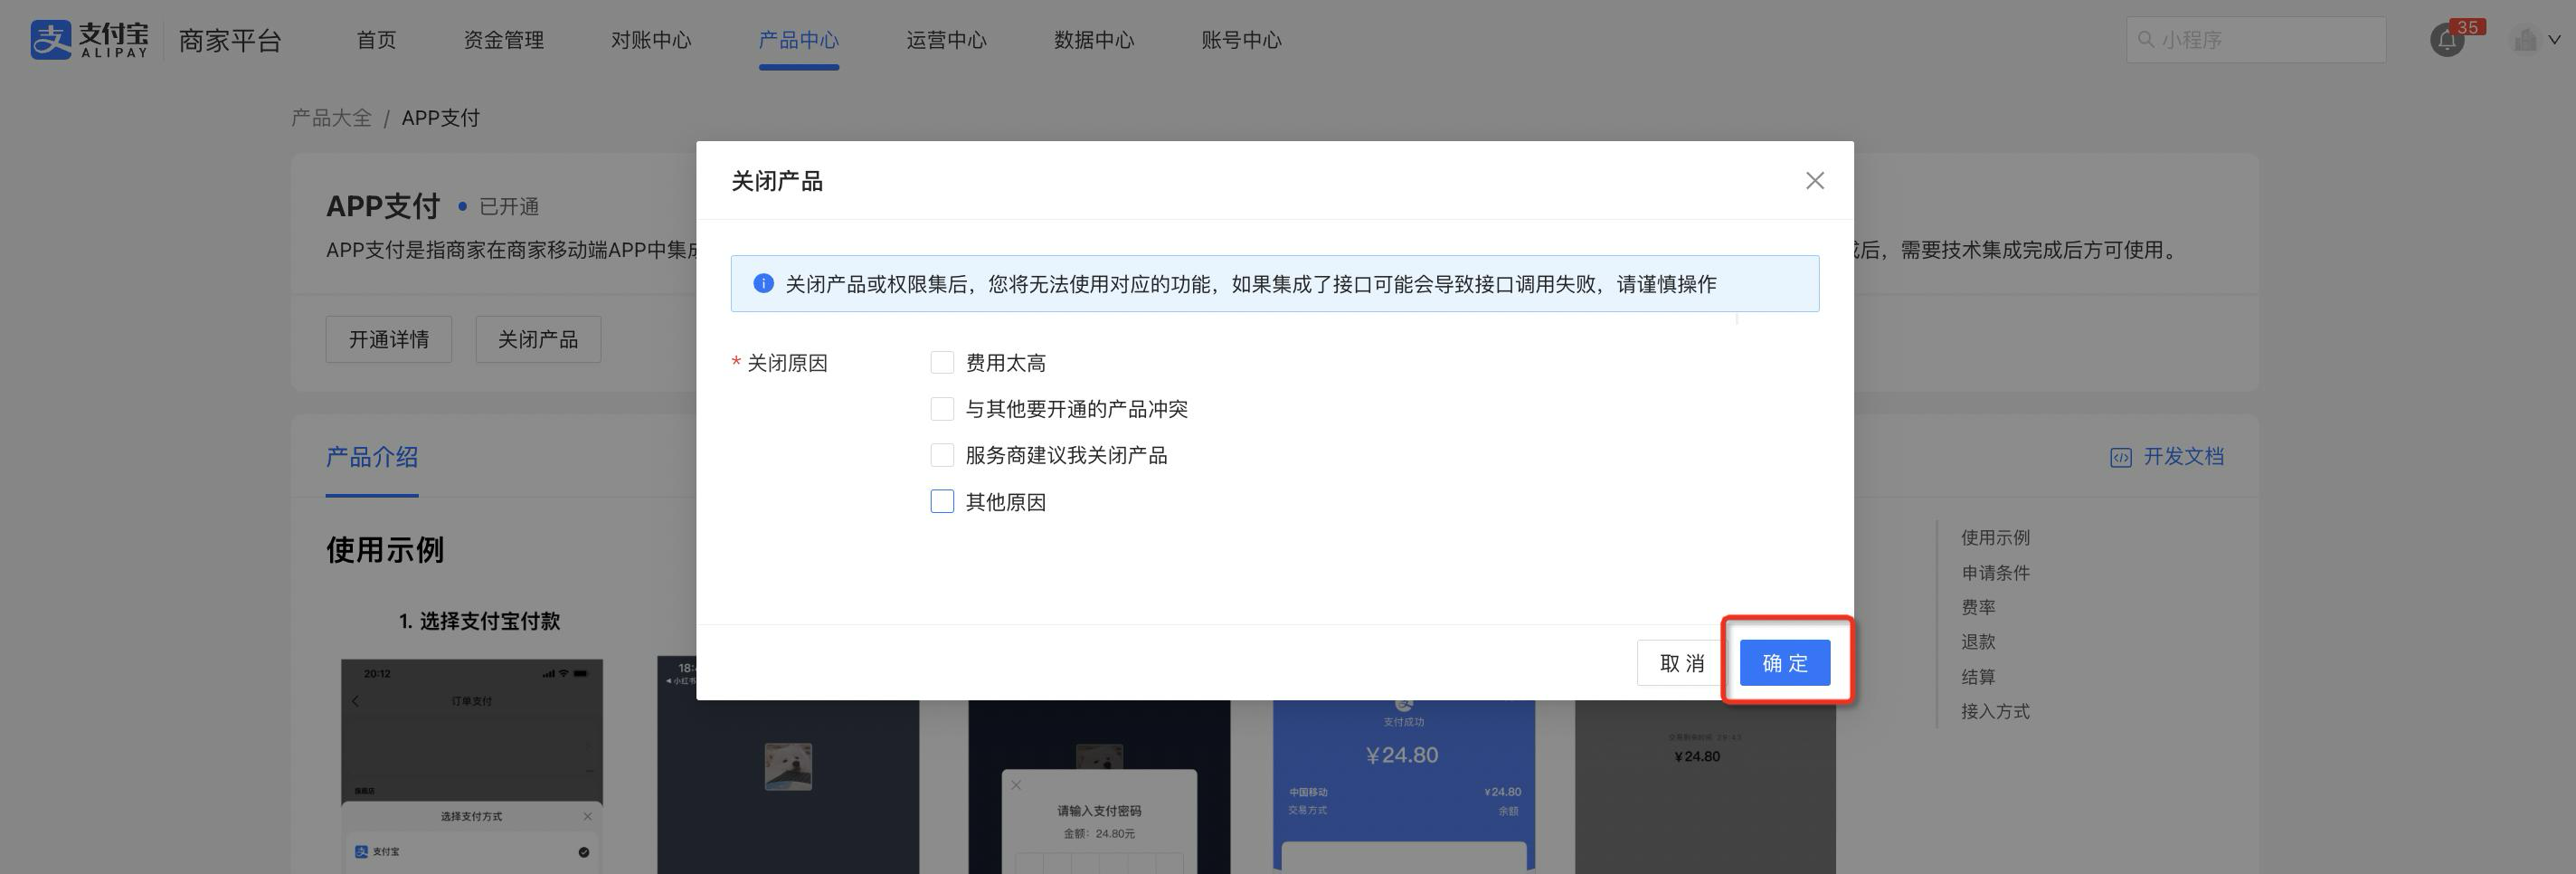The width and height of the screenshot is (2576, 874).
Task: Click the user avatar icon
Action: pos(2525,40)
